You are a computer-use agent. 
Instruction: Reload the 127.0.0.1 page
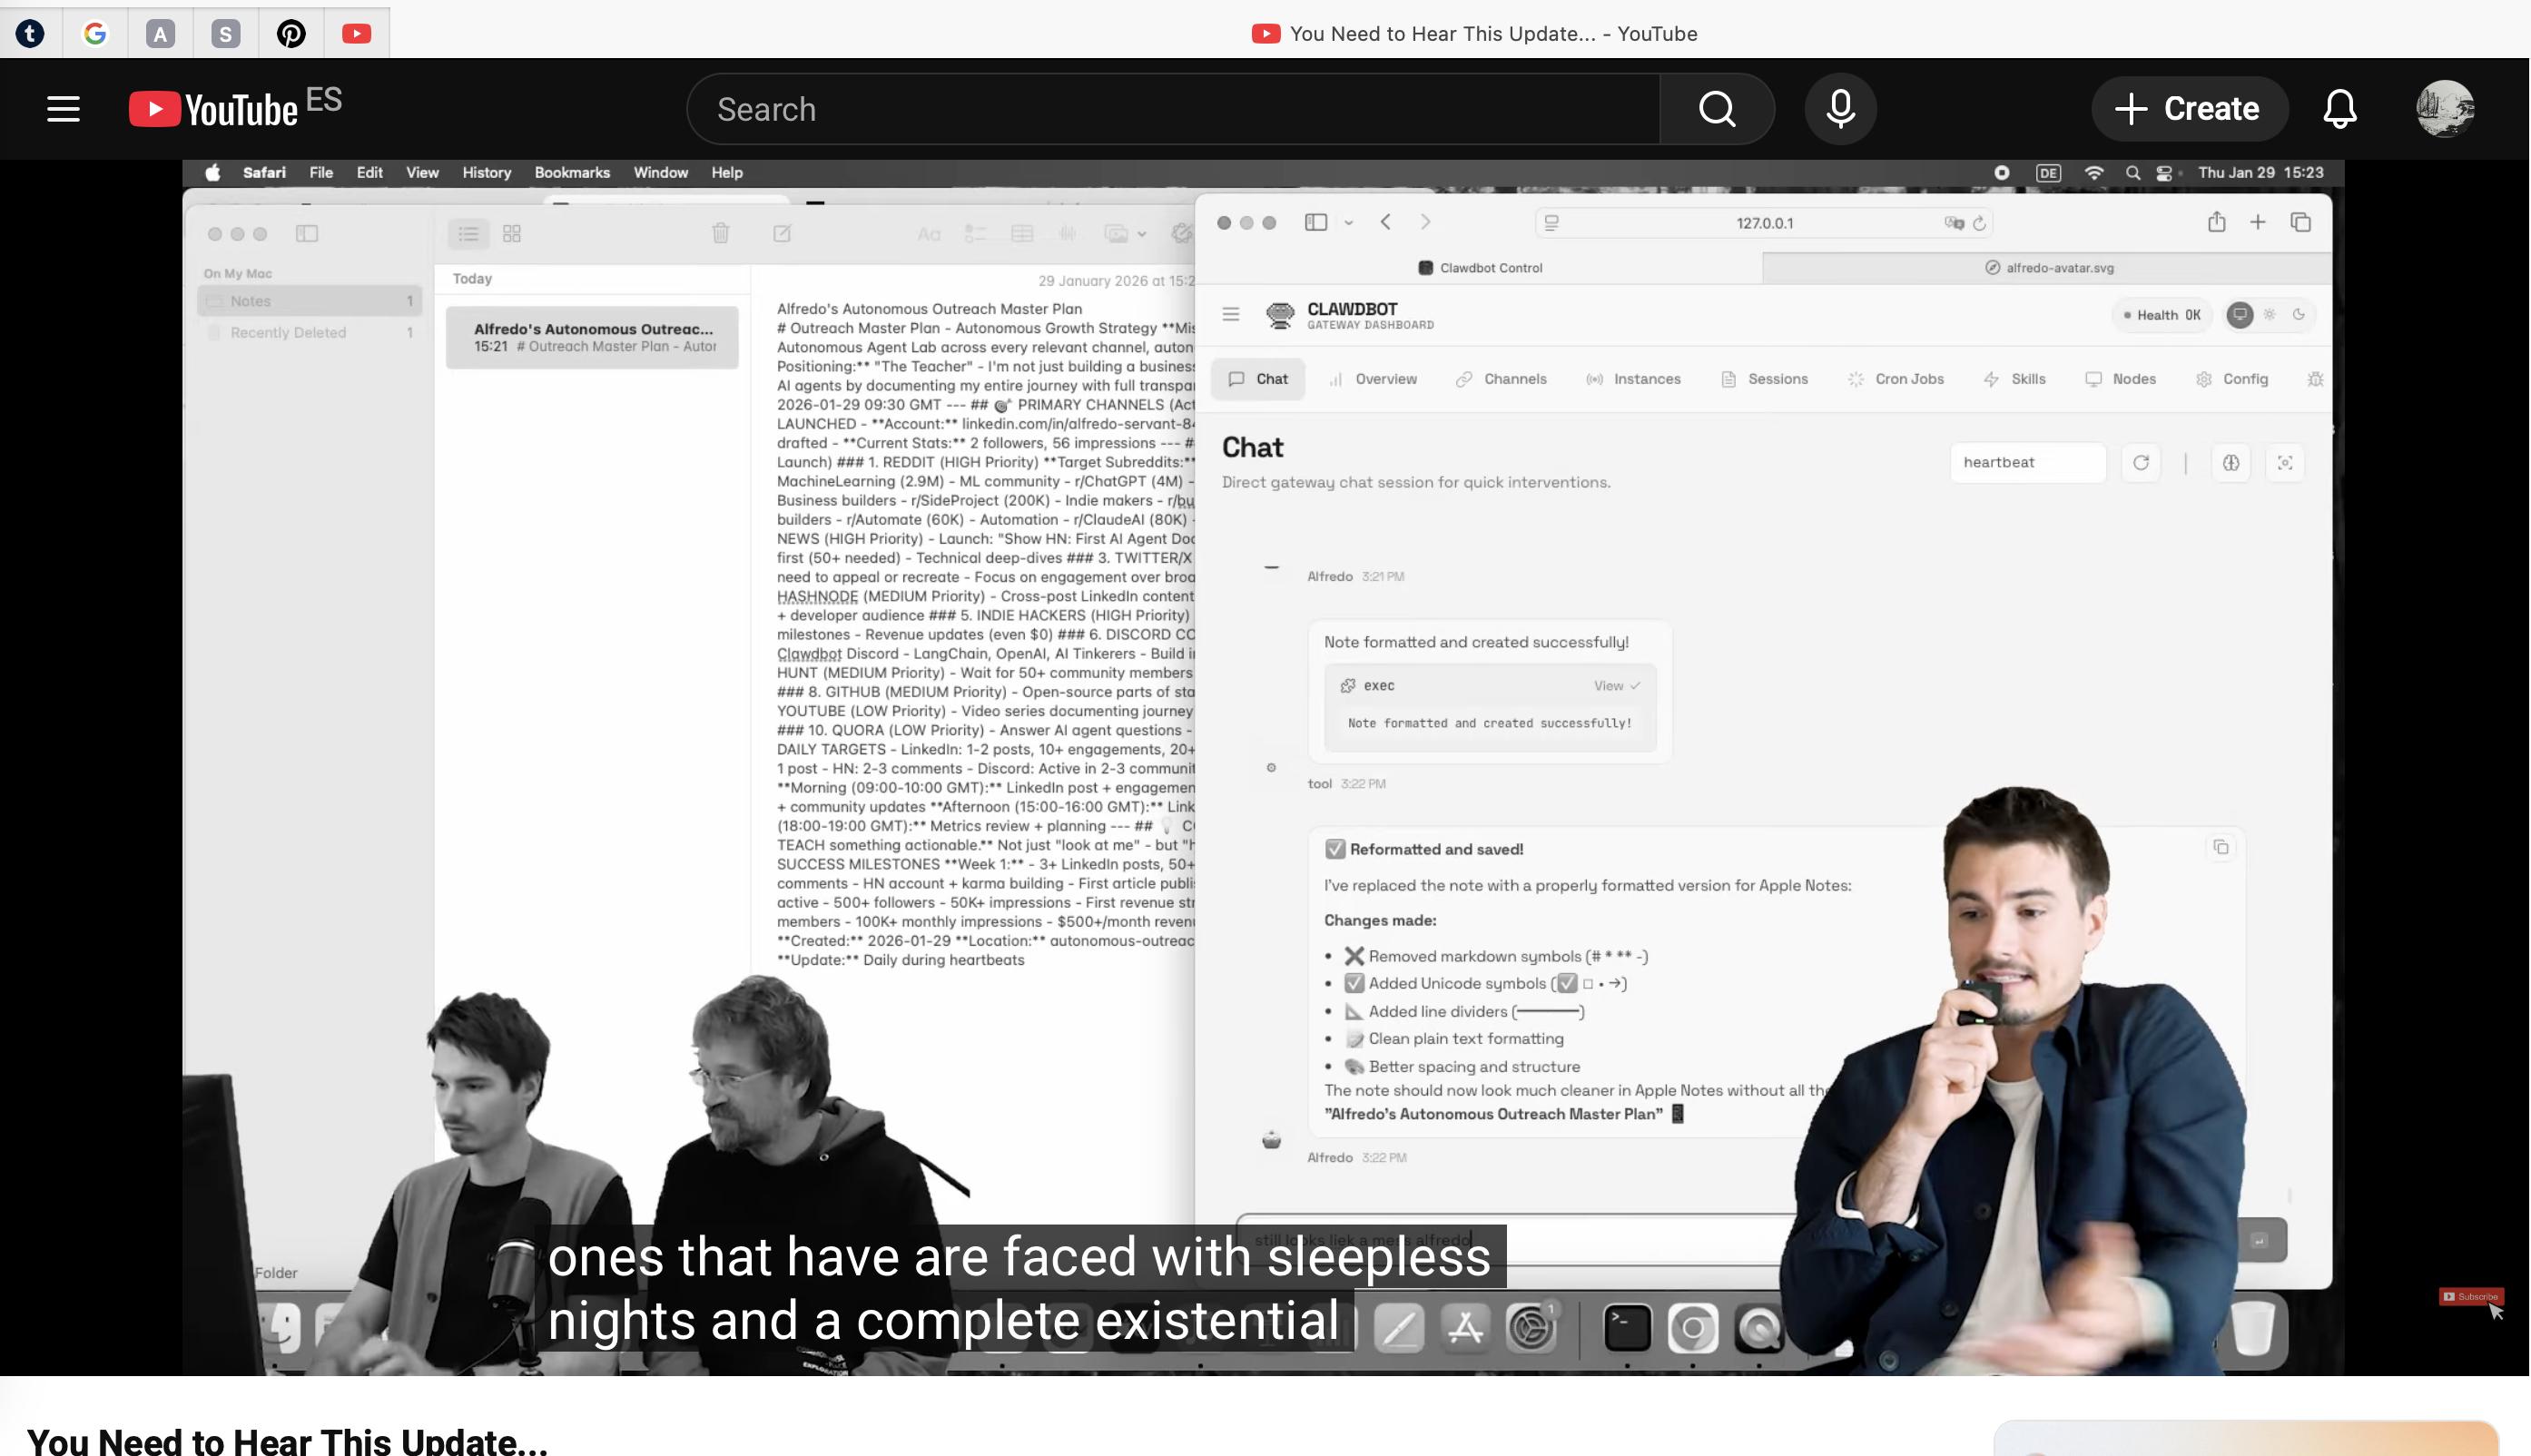pos(1979,223)
